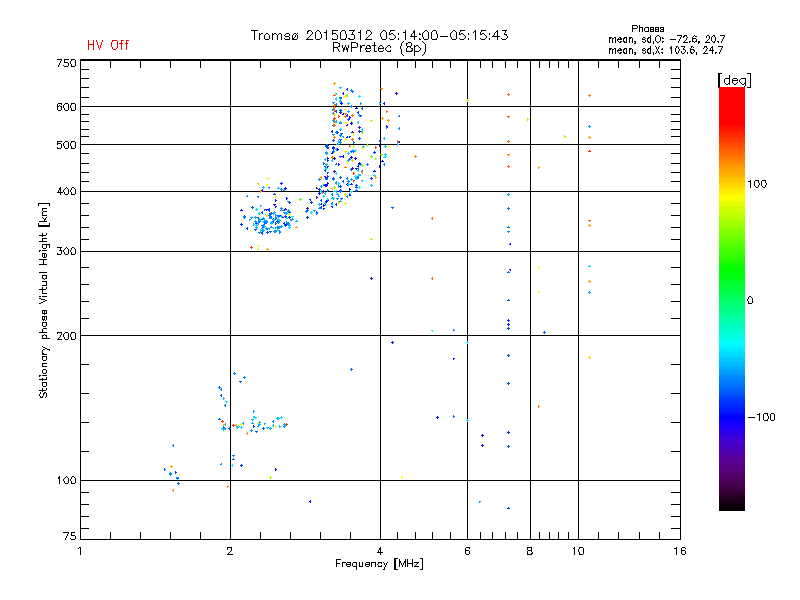Click the Frequency [MHz] axis label
This screenshot has height=600, width=800.
(380, 565)
